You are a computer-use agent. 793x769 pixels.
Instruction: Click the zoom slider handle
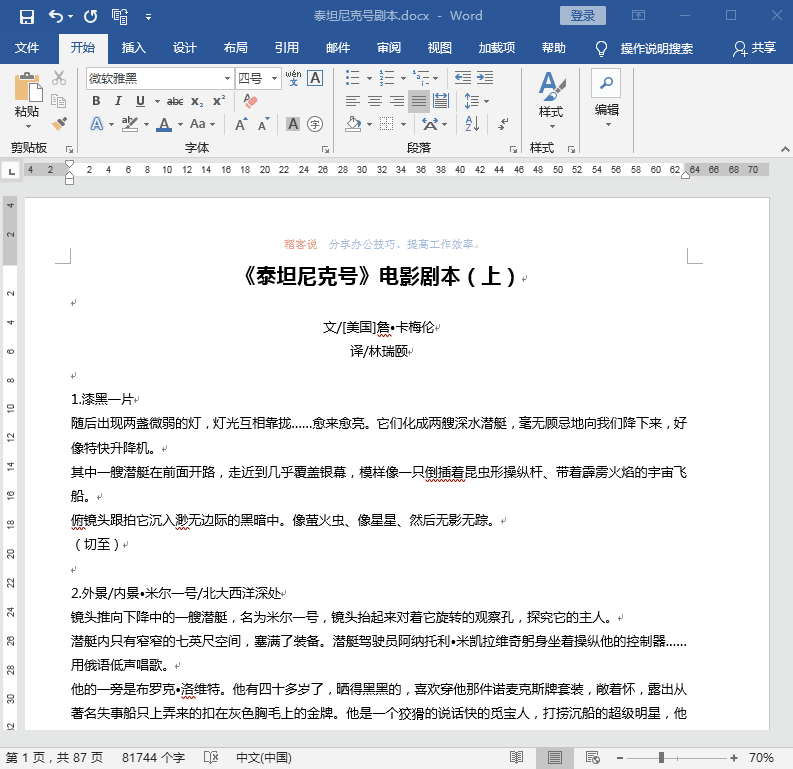click(x=661, y=757)
